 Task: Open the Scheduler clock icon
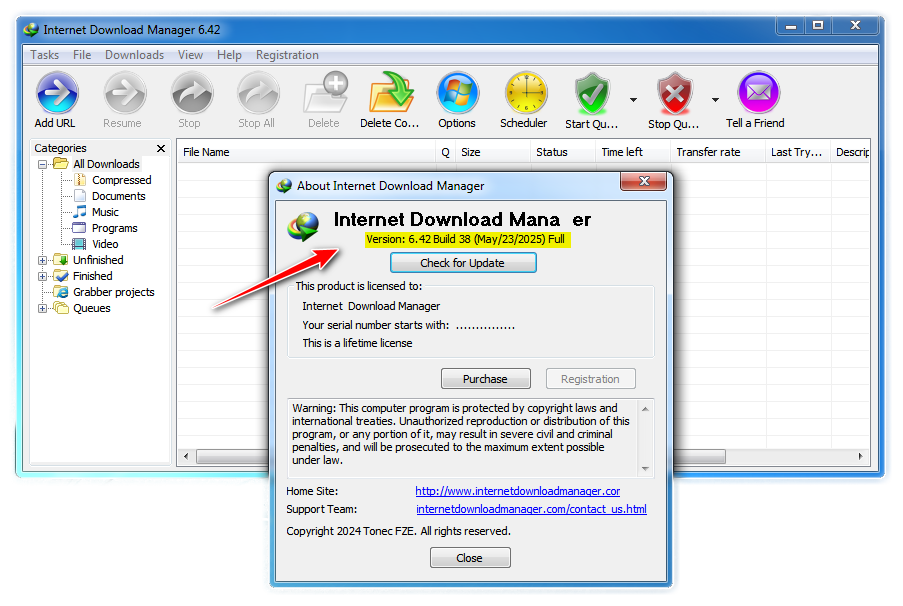525,93
